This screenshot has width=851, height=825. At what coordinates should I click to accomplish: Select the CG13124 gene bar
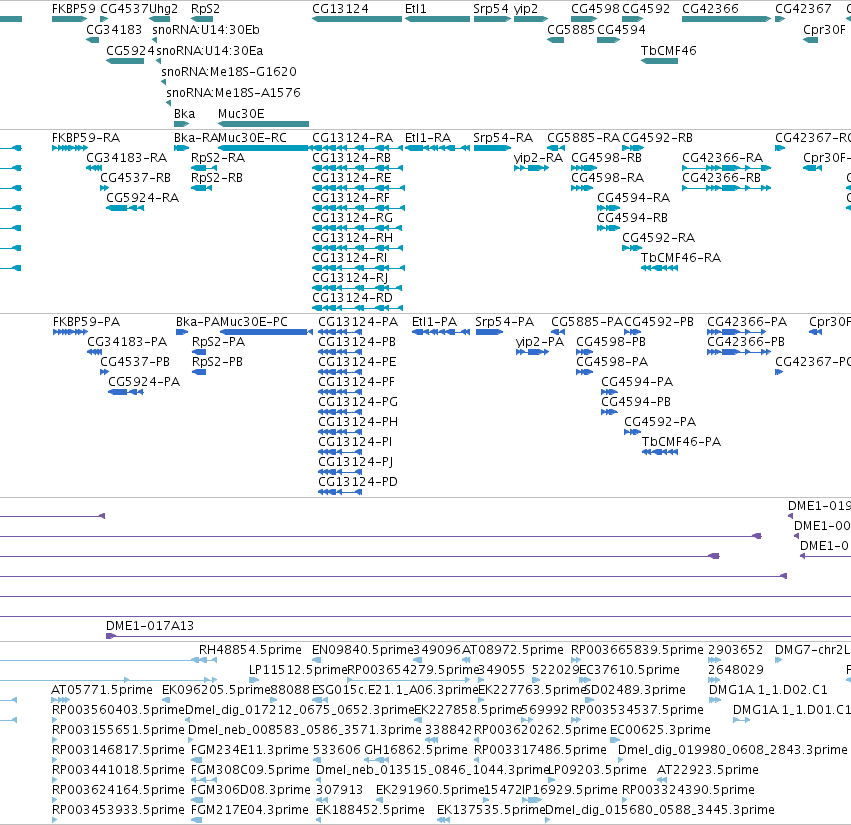357,20
